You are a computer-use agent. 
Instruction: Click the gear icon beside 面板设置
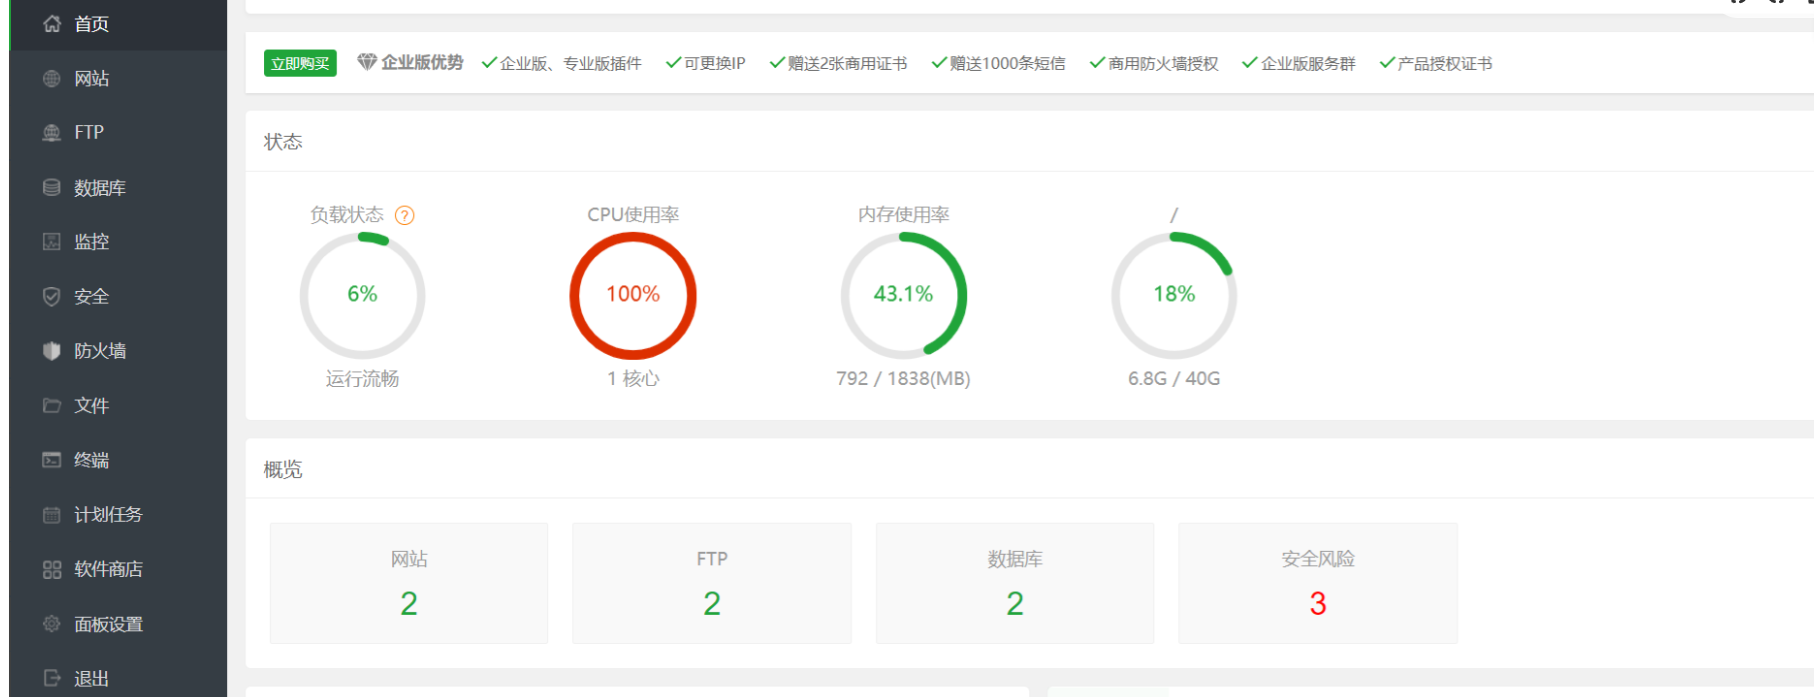[52, 623]
